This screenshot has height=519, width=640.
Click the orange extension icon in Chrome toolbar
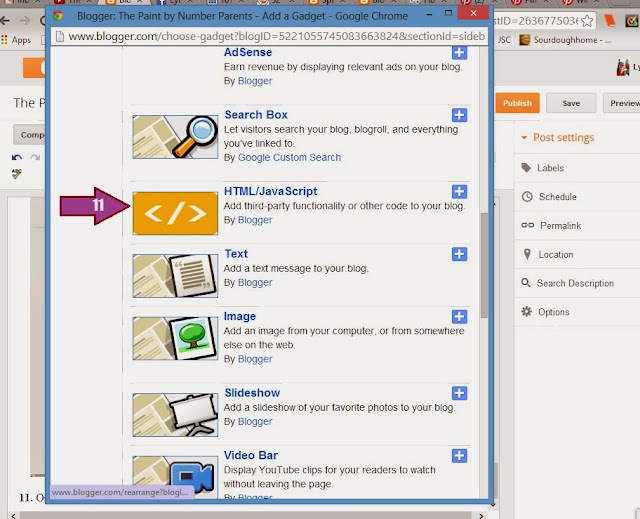pyautogui.click(x=609, y=20)
